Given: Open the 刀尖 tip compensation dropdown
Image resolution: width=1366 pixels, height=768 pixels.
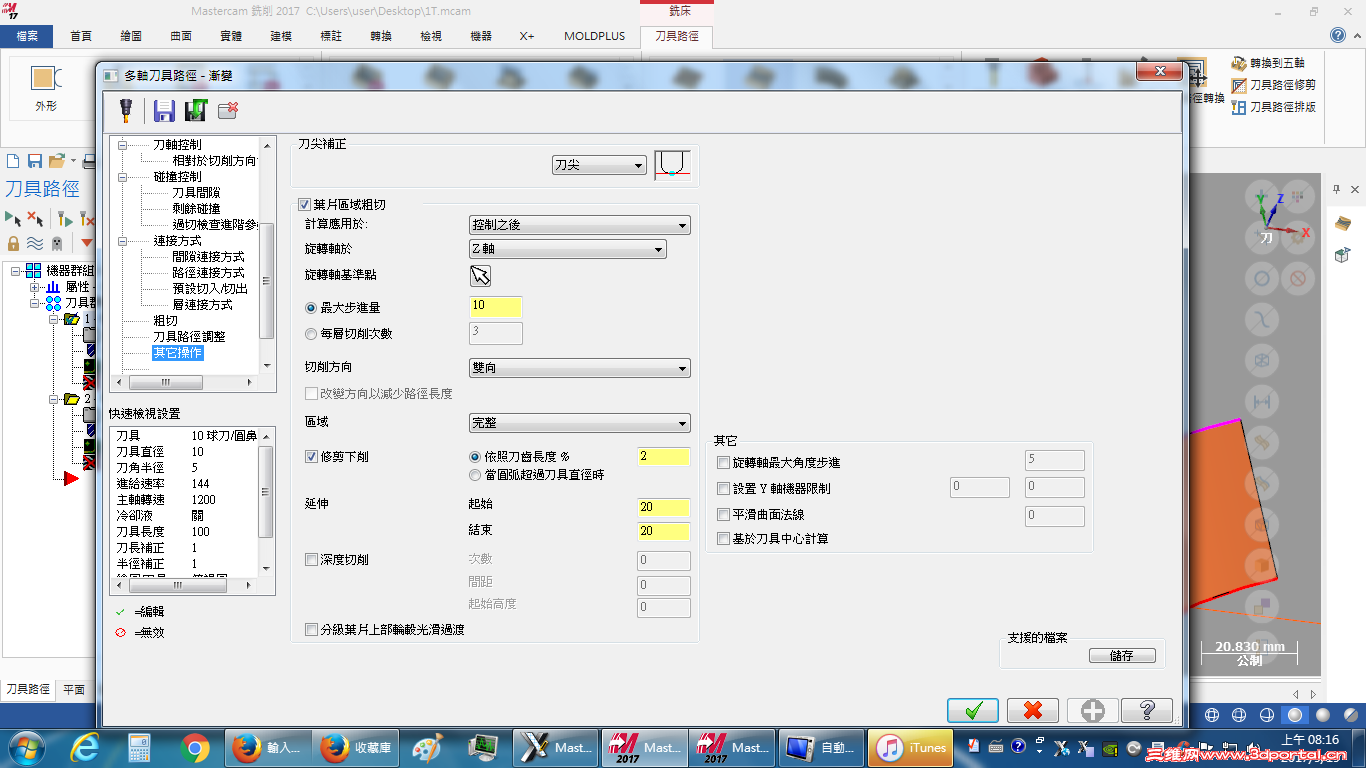Looking at the screenshot, I should pyautogui.click(x=599, y=165).
